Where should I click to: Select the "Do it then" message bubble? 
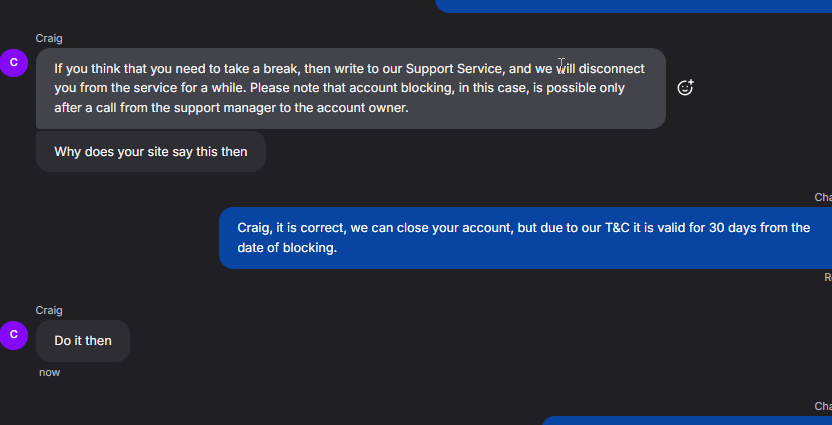coord(83,341)
